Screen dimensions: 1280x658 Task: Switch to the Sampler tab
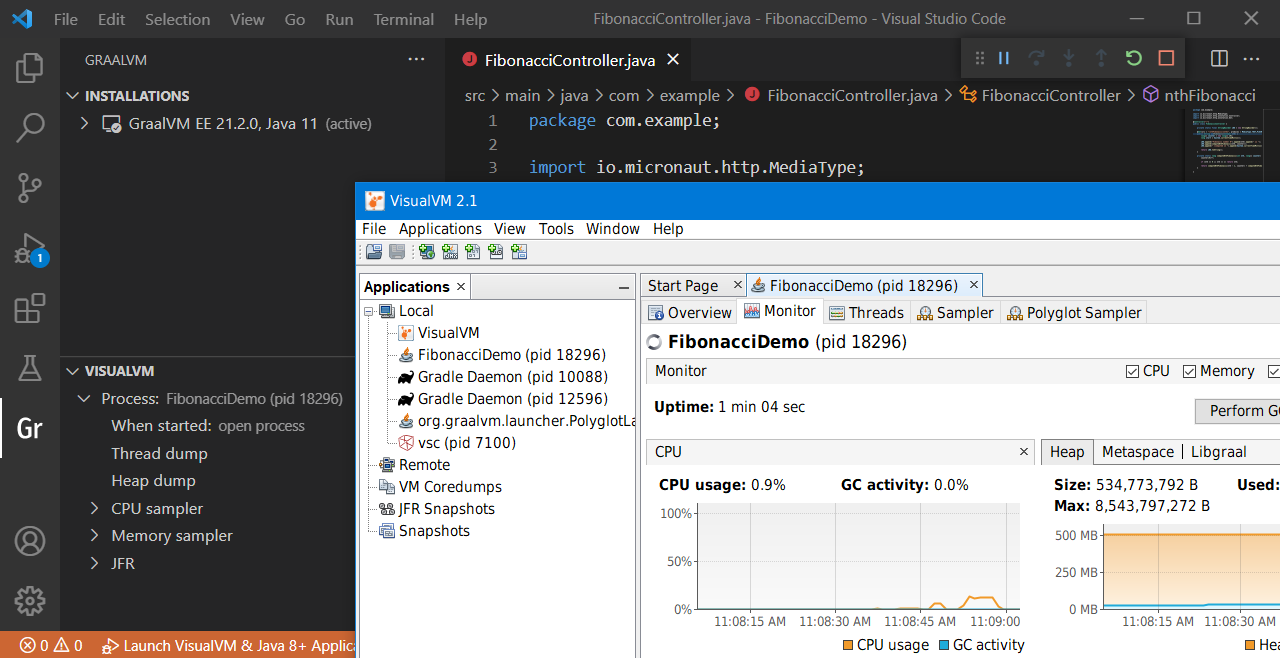tap(955, 313)
